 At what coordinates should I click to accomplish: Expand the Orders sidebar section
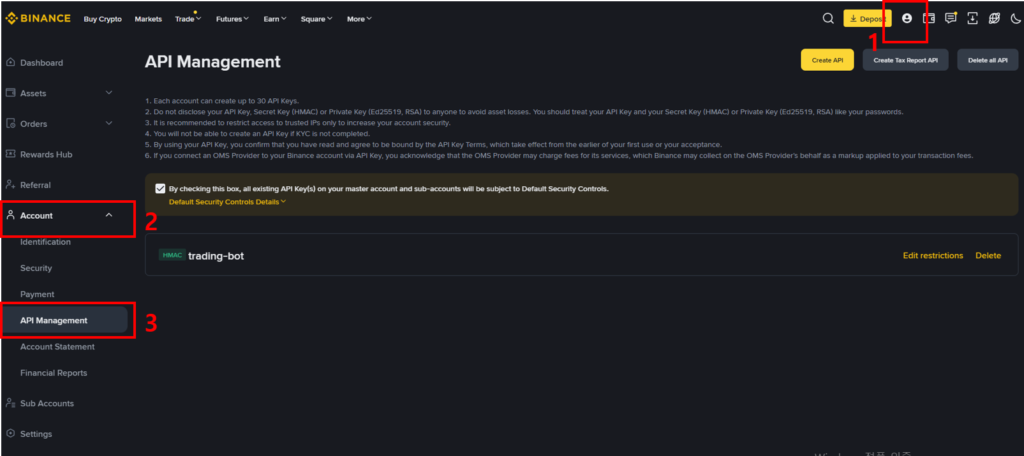(x=109, y=123)
